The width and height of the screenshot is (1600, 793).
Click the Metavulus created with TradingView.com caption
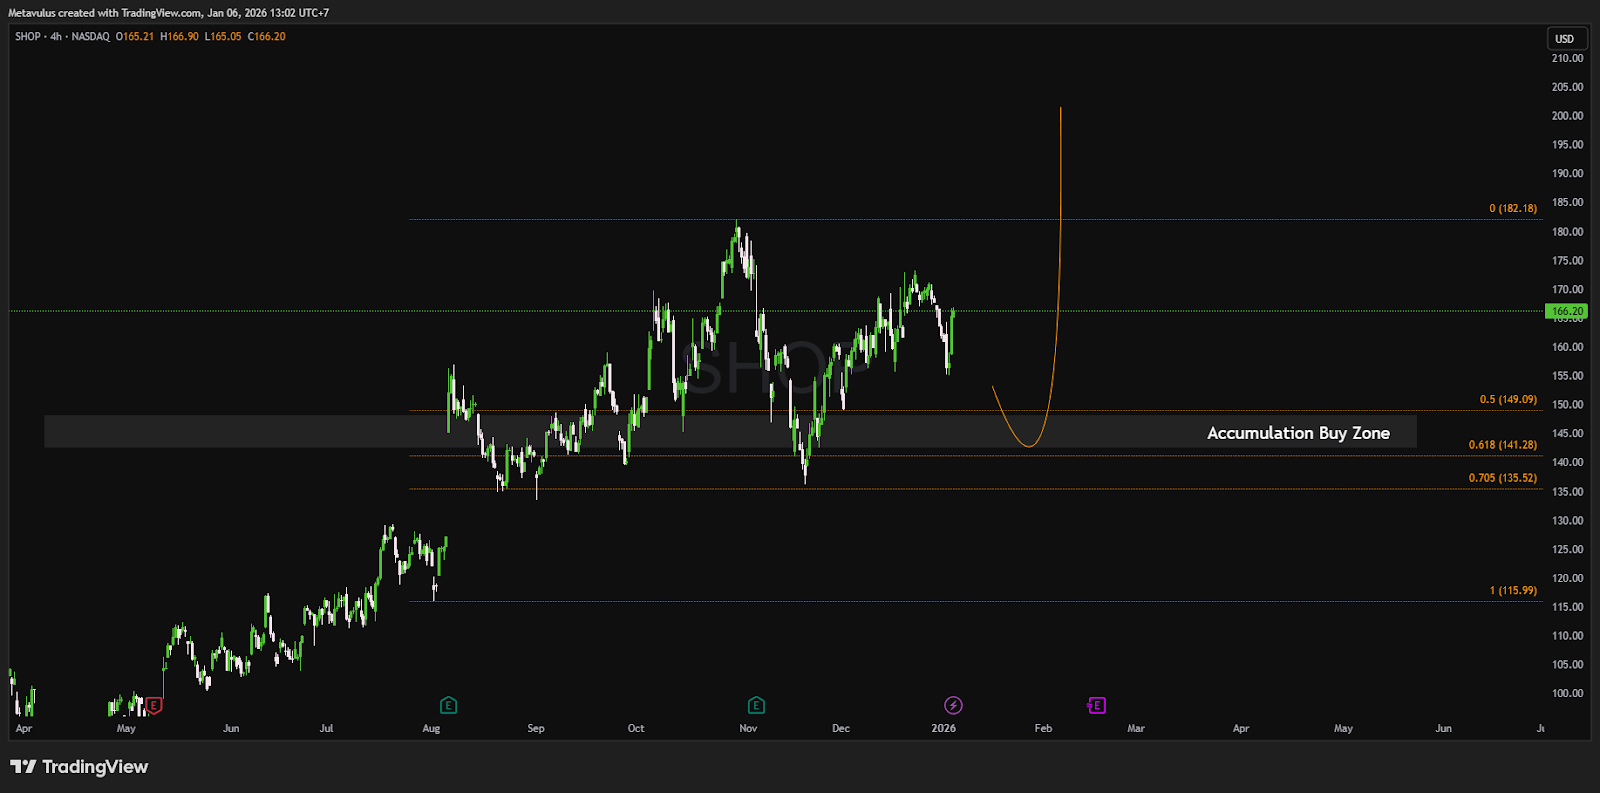pyautogui.click(x=168, y=13)
